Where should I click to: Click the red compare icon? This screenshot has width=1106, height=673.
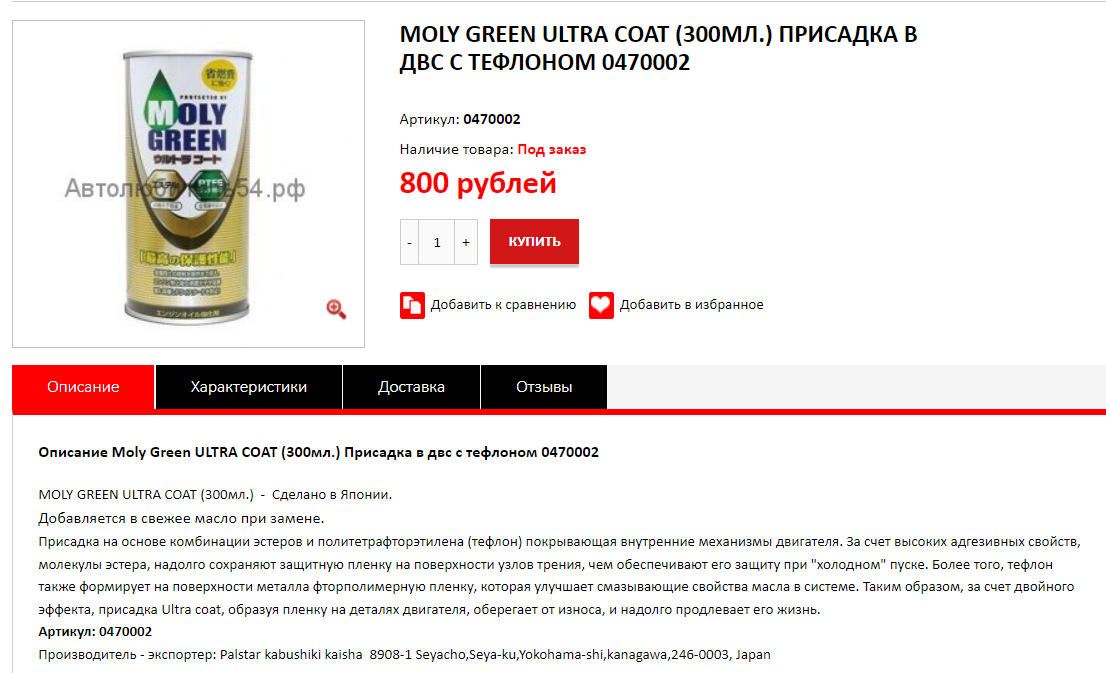coord(412,305)
